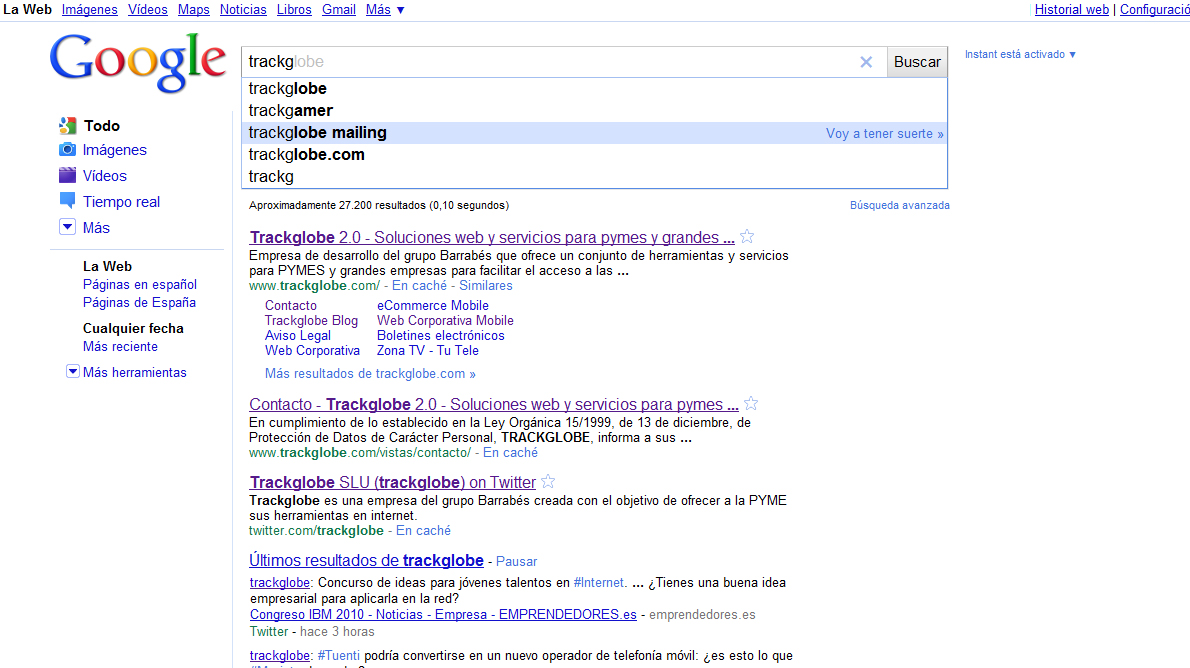Open the Trackglobe 2.0 Soluciones web result
Image resolution: width=1190 pixels, height=668 pixels.
[x=492, y=238]
